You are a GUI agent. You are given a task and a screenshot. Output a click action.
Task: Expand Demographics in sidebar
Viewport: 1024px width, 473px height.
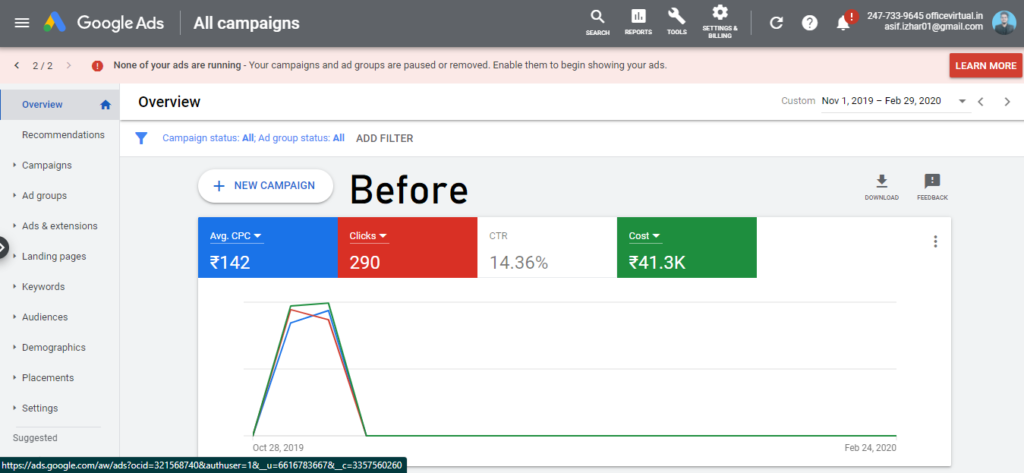pos(14,347)
